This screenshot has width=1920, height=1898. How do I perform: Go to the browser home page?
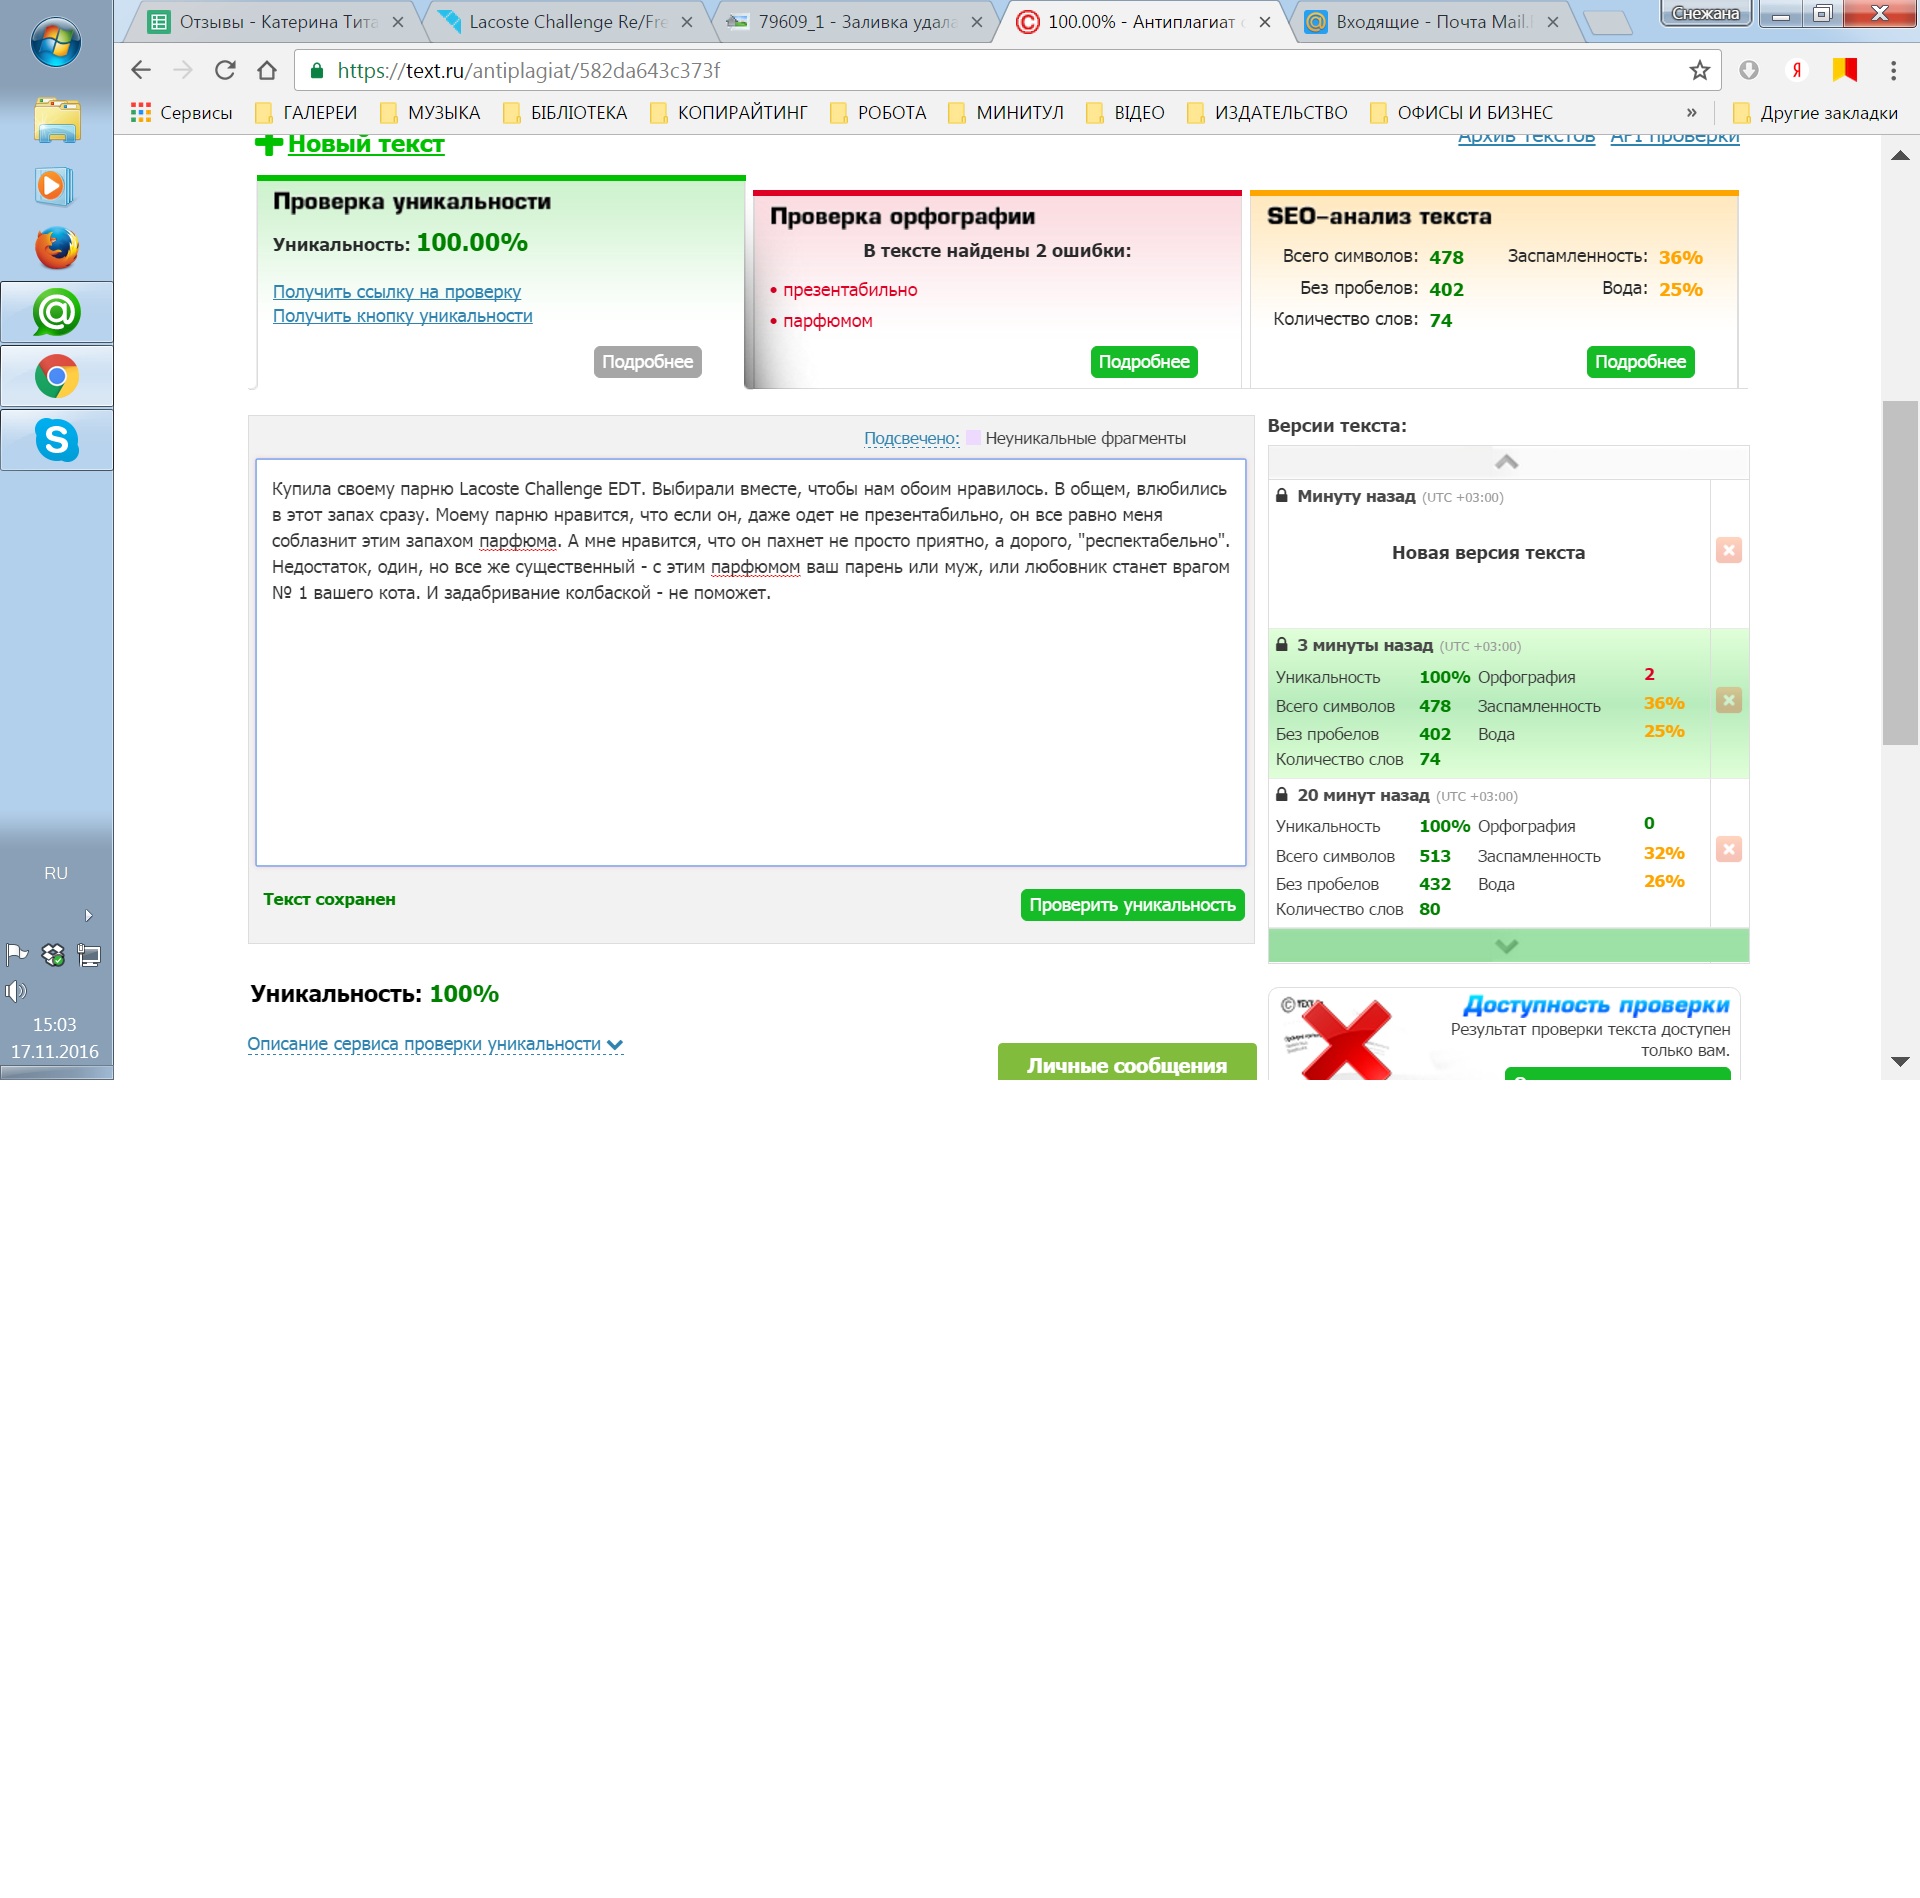pyautogui.click(x=267, y=70)
